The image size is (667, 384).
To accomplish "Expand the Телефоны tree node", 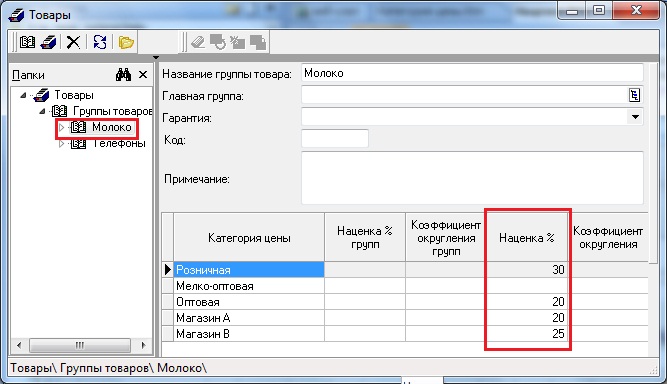I will coord(61,143).
